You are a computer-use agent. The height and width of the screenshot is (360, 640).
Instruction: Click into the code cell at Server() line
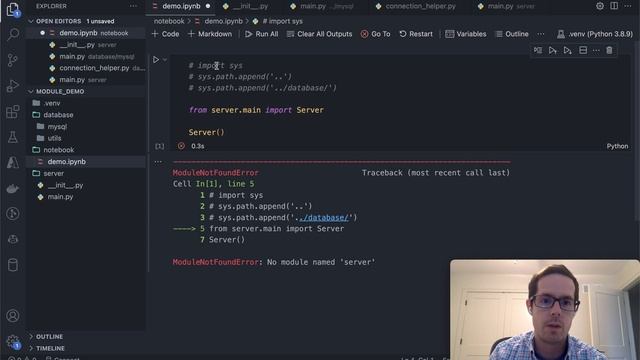[207, 132]
